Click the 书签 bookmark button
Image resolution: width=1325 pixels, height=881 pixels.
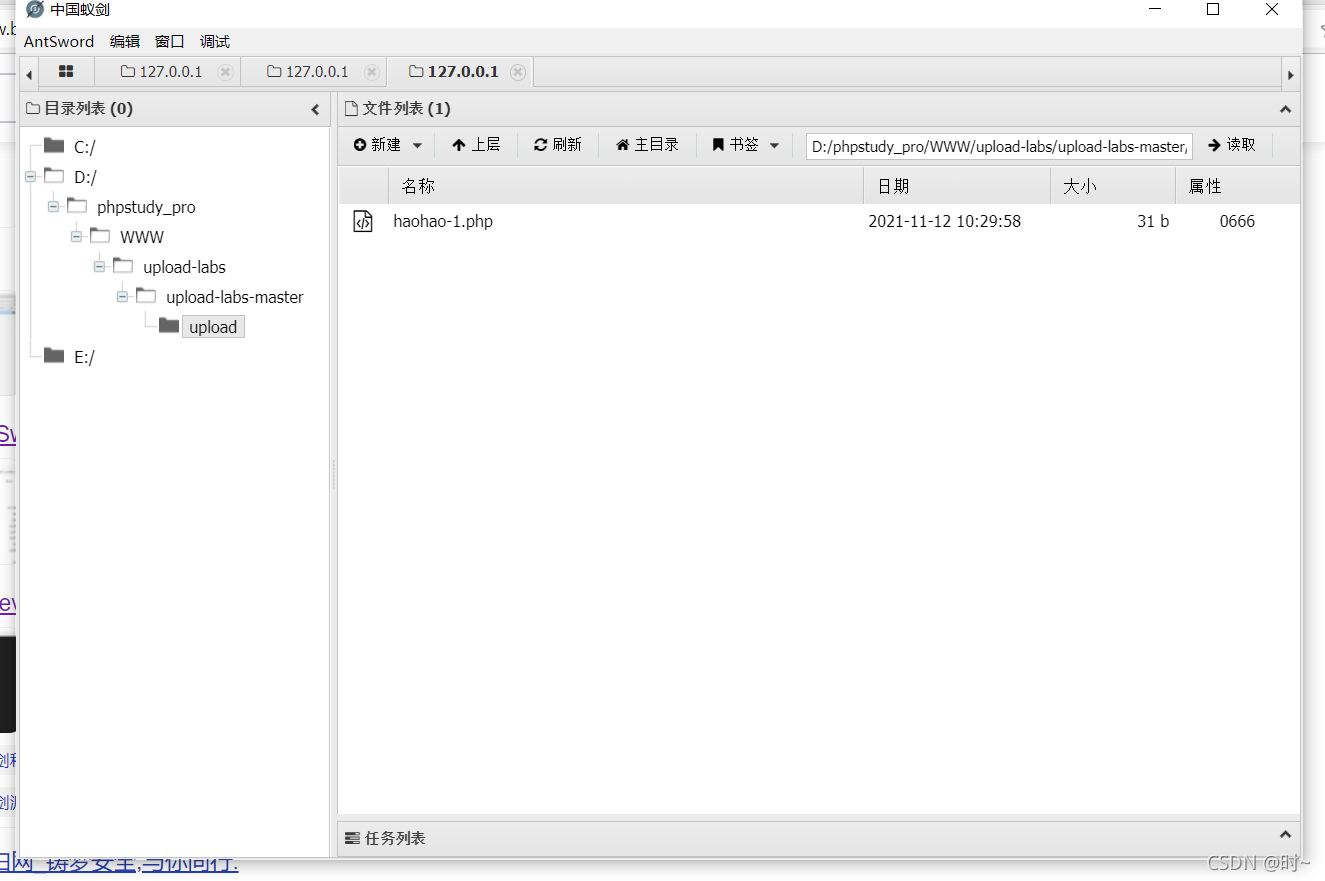click(735, 145)
